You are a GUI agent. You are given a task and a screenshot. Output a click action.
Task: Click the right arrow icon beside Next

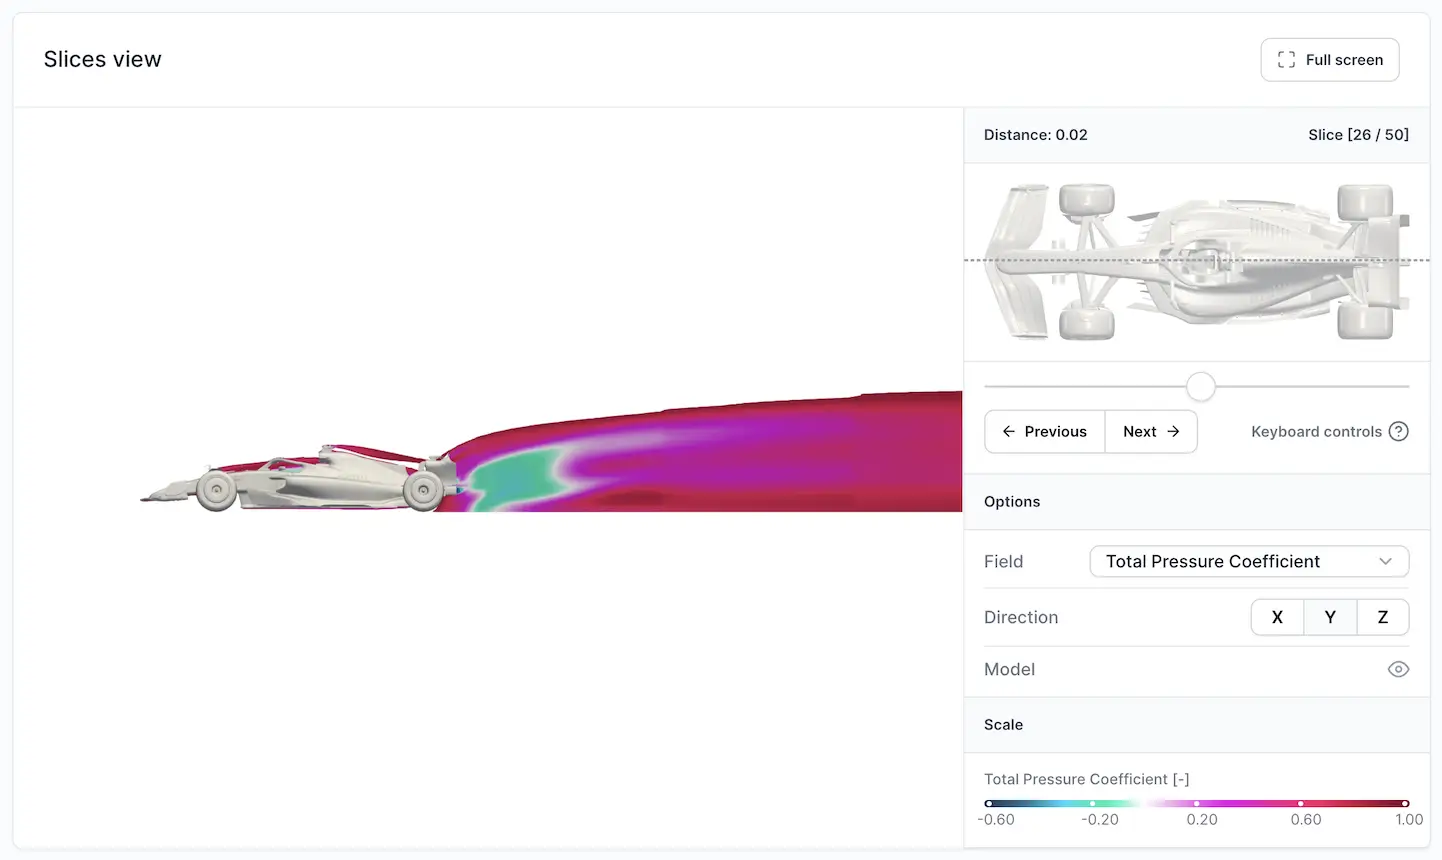coord(1174,432)
